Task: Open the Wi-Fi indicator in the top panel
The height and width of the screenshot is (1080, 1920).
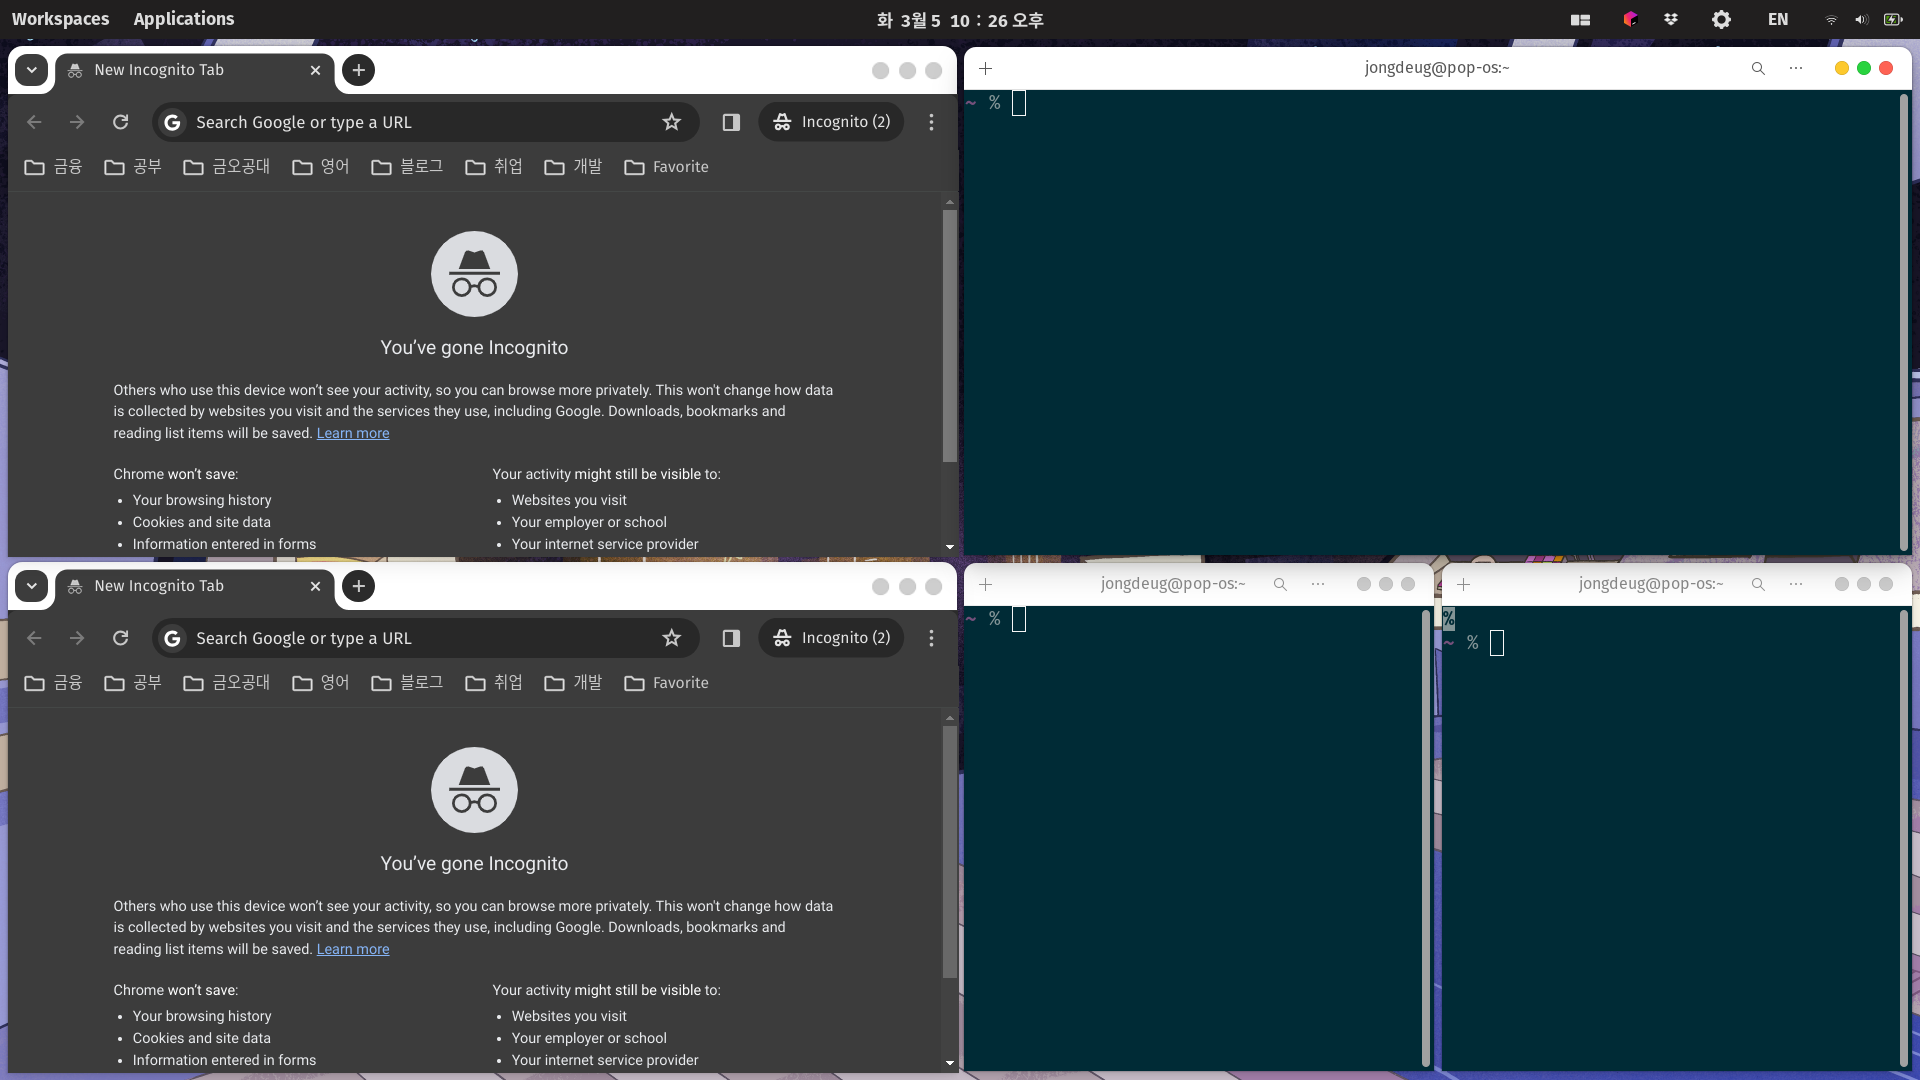Action: (x=1831, y=20)
